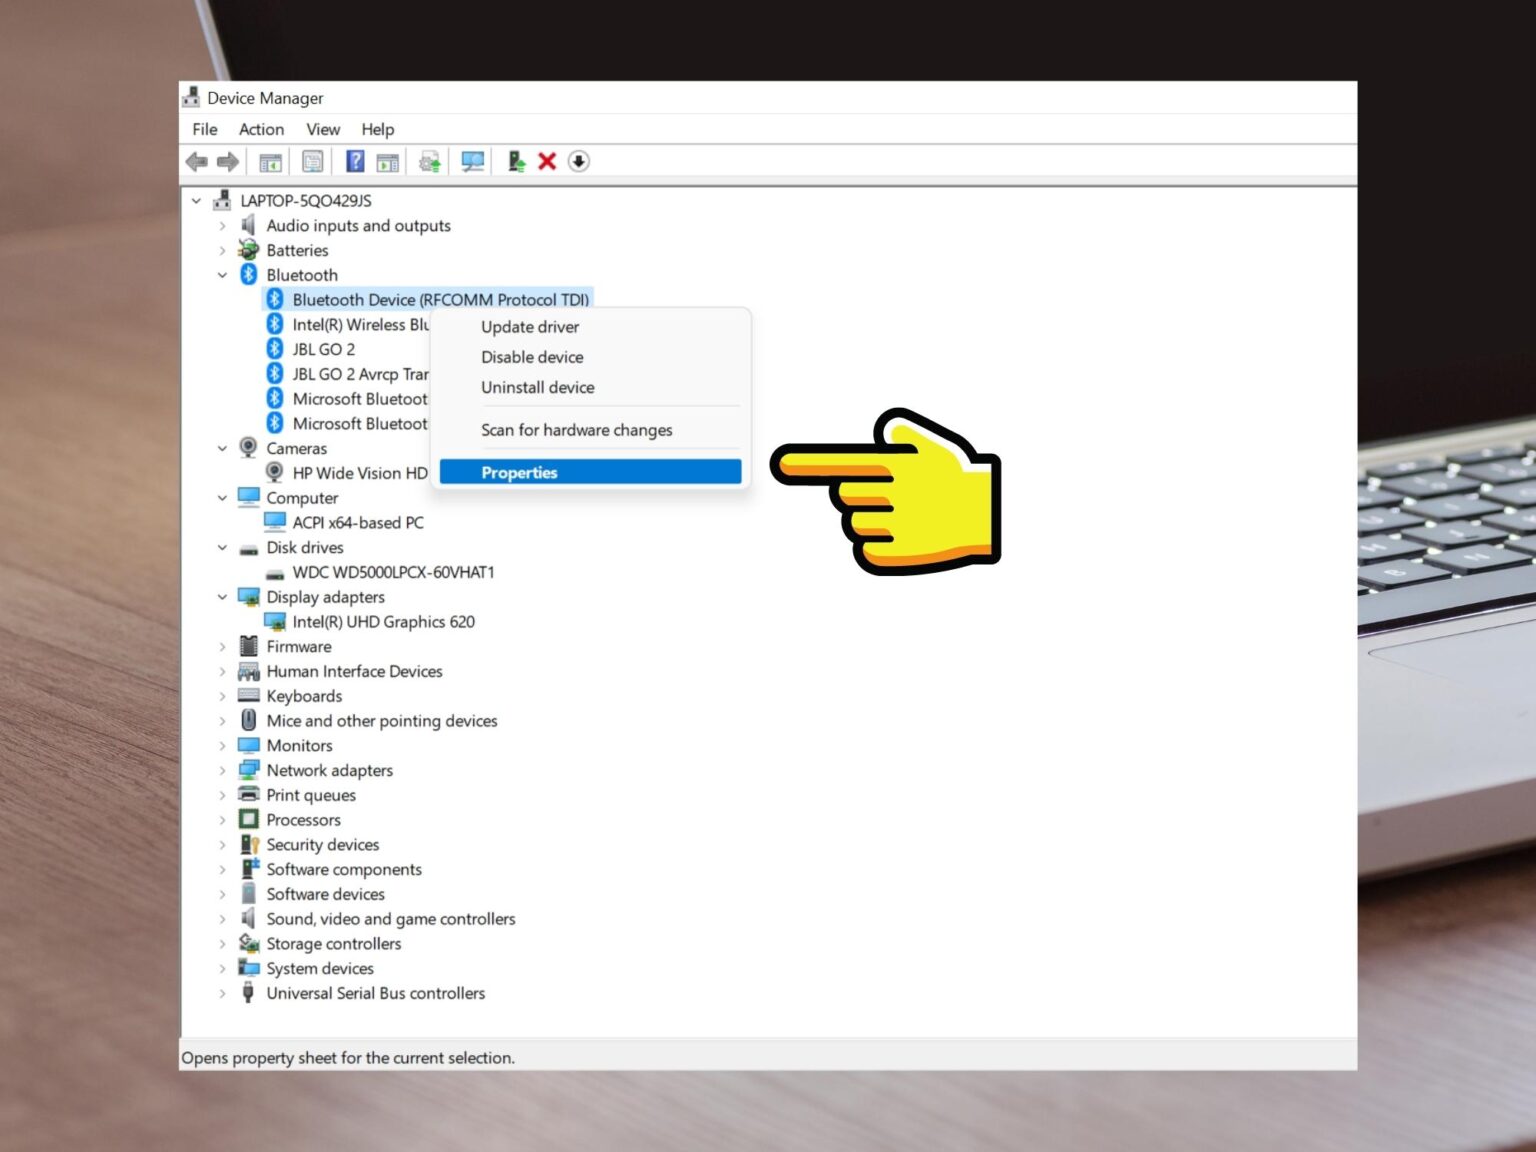1536x1152 pixels.
Task: Click the Universal Serial Bus controllers icon
Action: (249, 993)
